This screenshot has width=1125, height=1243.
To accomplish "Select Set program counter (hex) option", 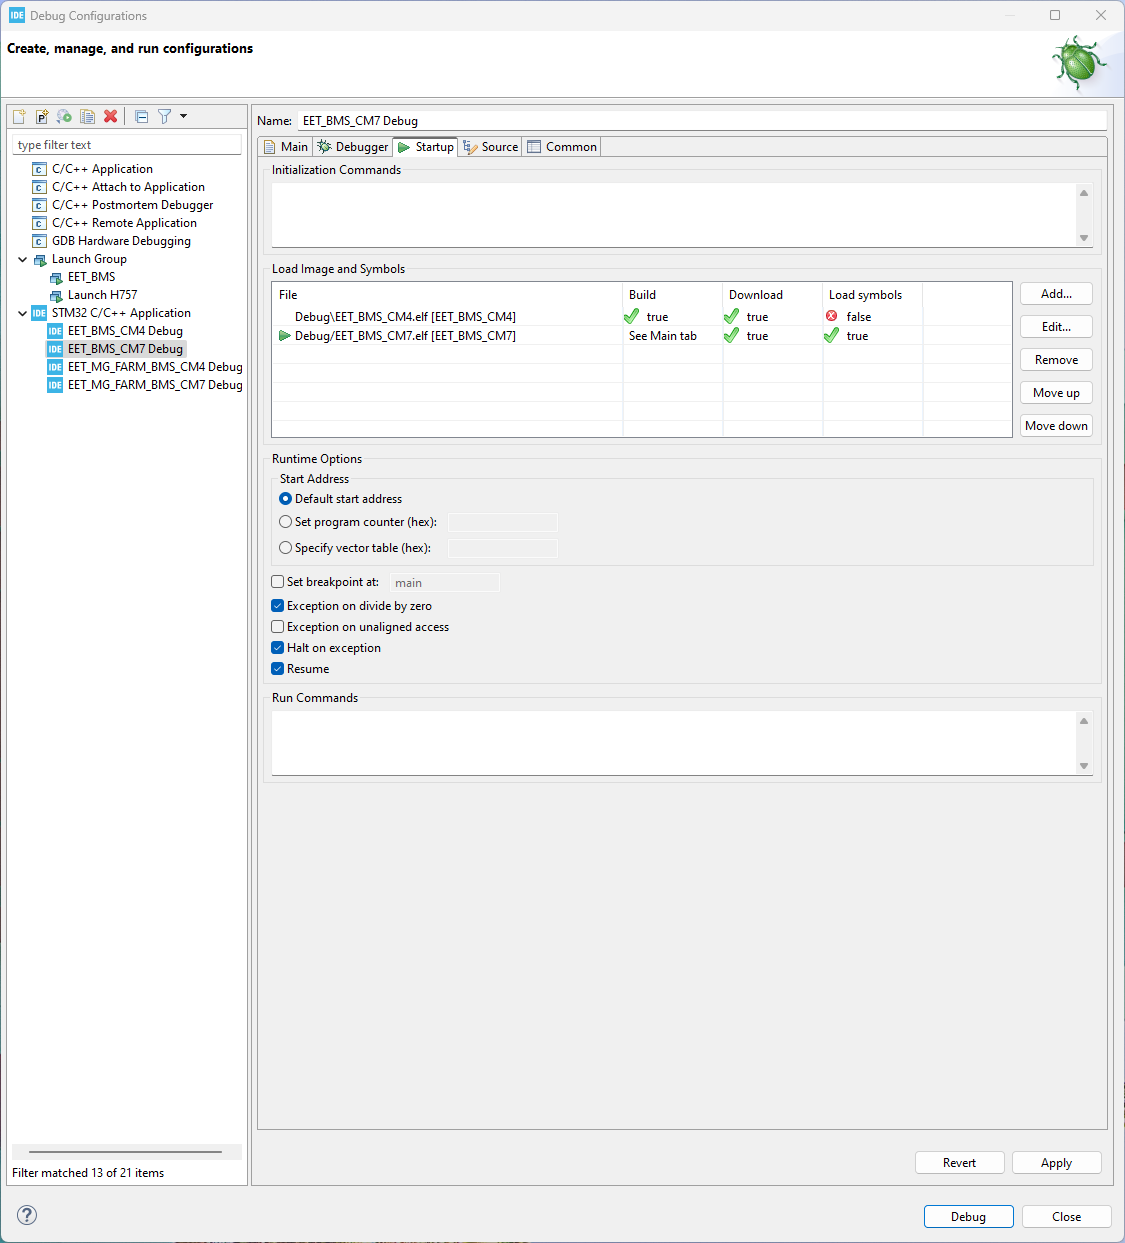I will 286,522.
